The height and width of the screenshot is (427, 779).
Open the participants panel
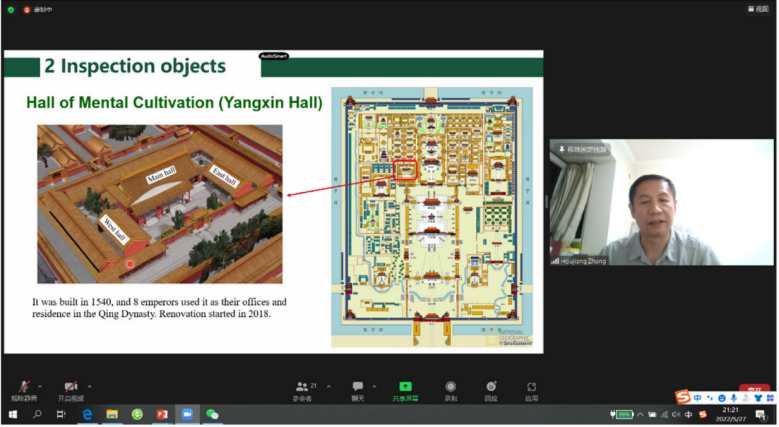[302, 389]
